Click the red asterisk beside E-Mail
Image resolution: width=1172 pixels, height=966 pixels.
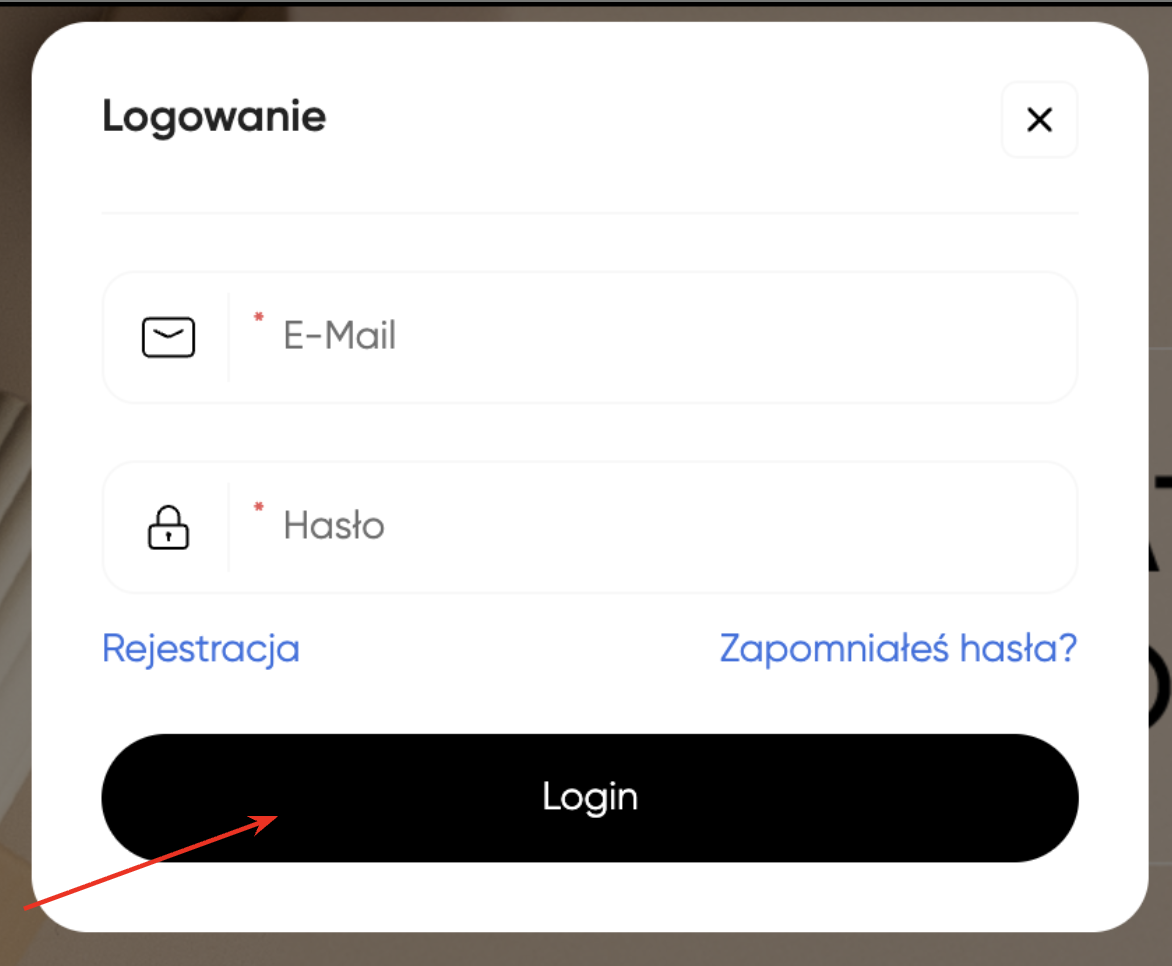click(x=259, y=317)
